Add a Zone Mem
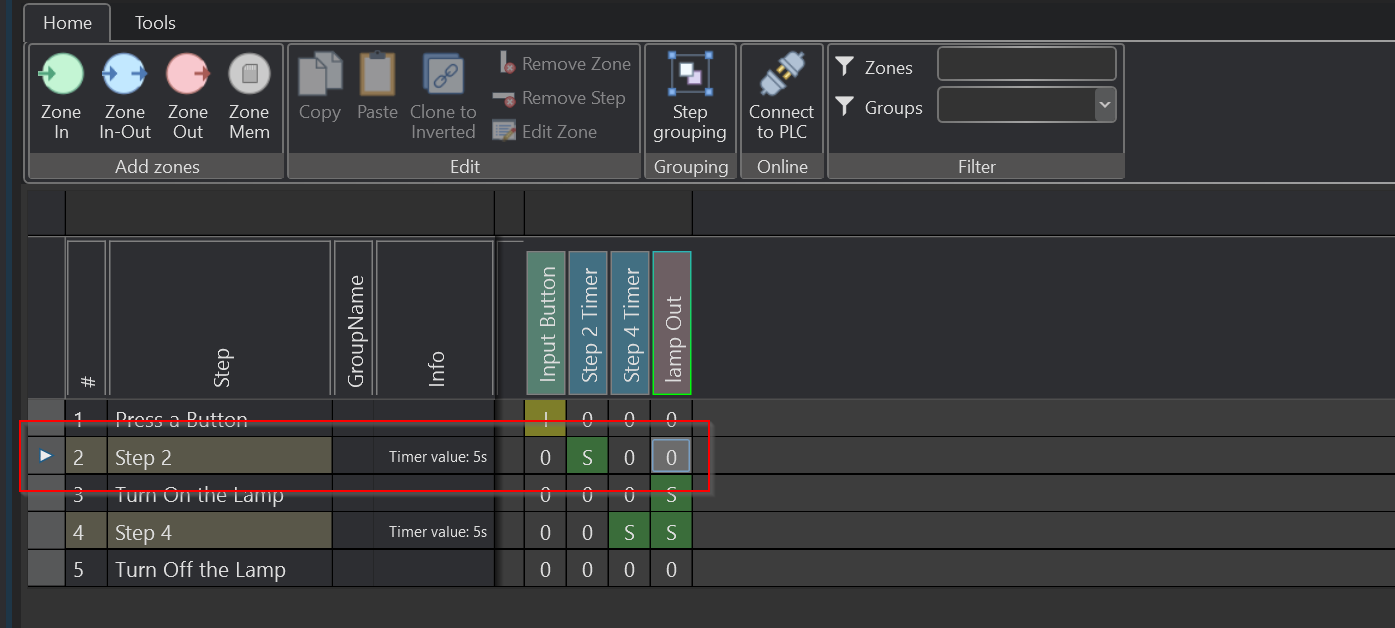The height and width of the screenshot is (628, 1395). point(249,97)
